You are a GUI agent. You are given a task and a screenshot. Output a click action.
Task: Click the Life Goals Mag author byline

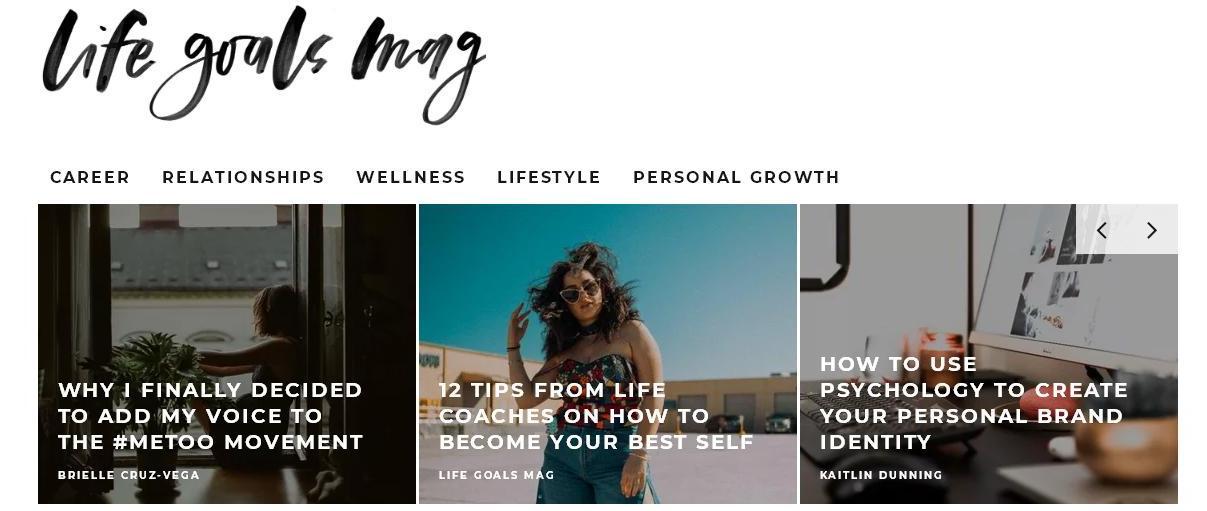click(497, 475)
